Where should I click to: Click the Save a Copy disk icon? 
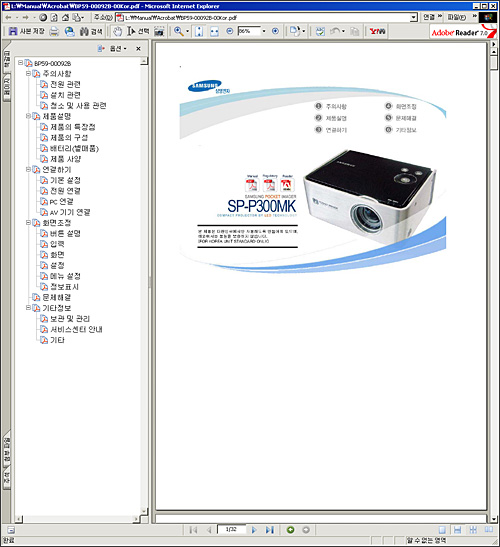[13, 31]
